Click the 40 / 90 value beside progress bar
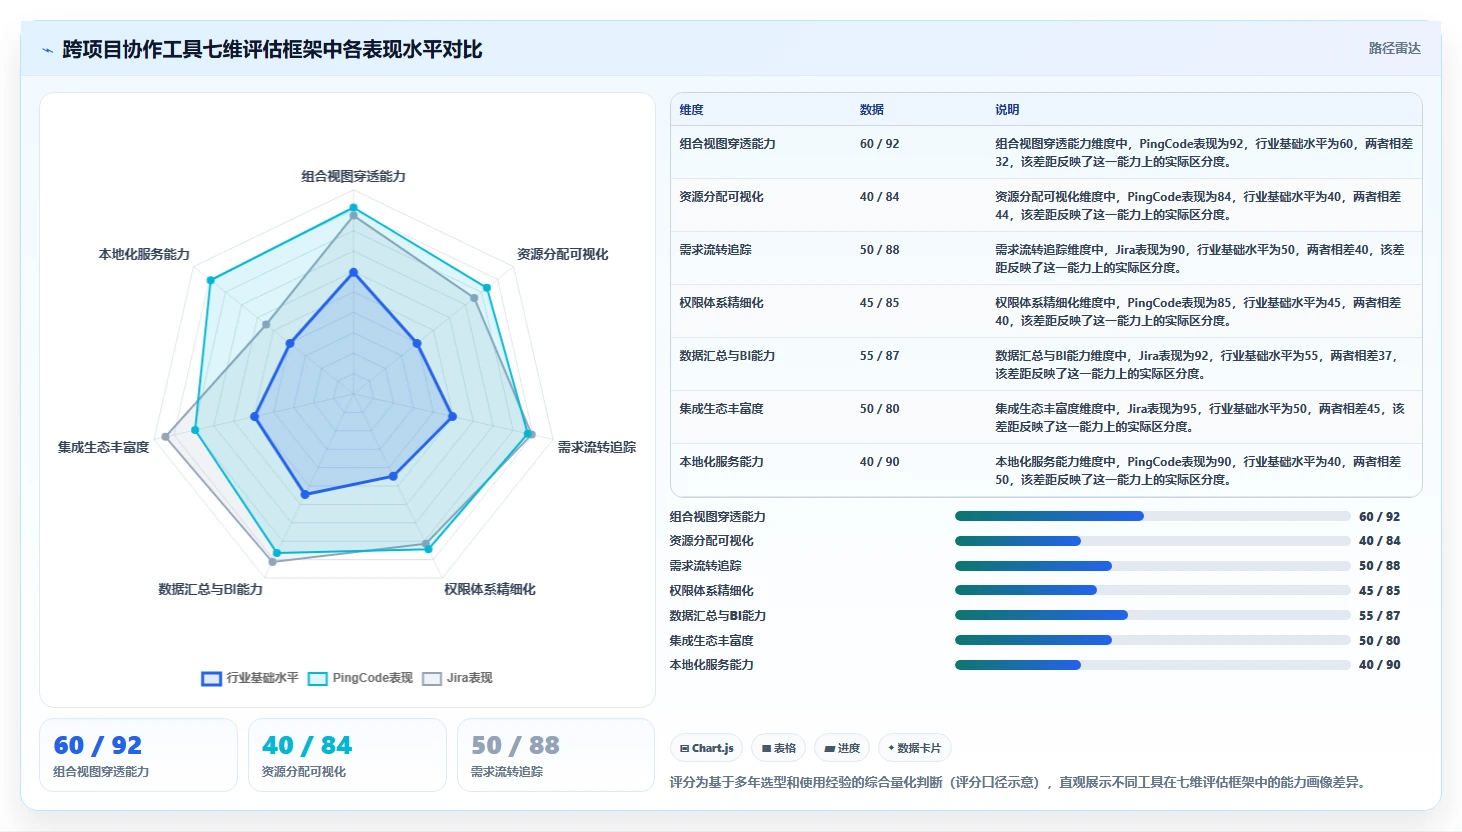The height and width of the screenshot is (832, 1462). click(x=1379, y=665)
